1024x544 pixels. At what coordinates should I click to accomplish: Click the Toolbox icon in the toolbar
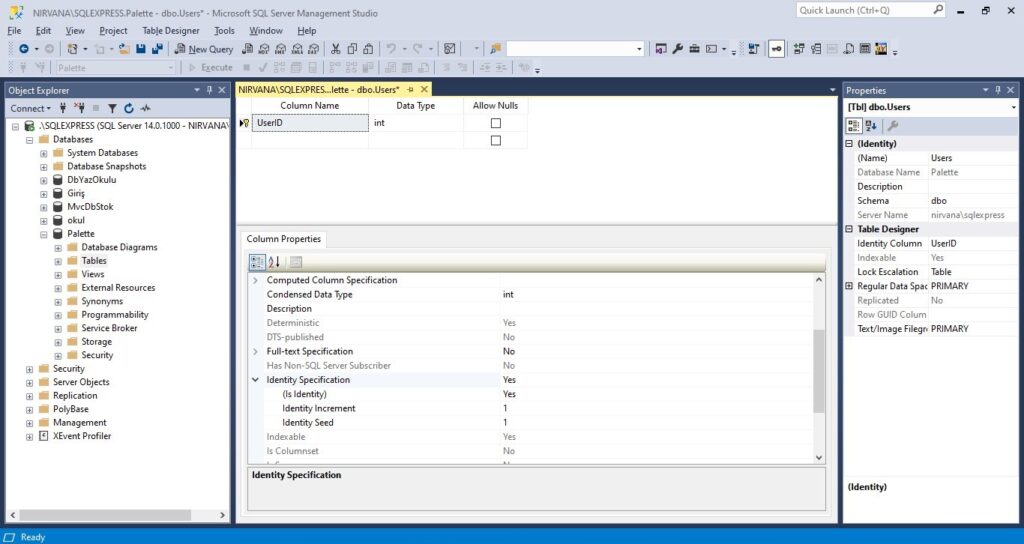[694, 49]
